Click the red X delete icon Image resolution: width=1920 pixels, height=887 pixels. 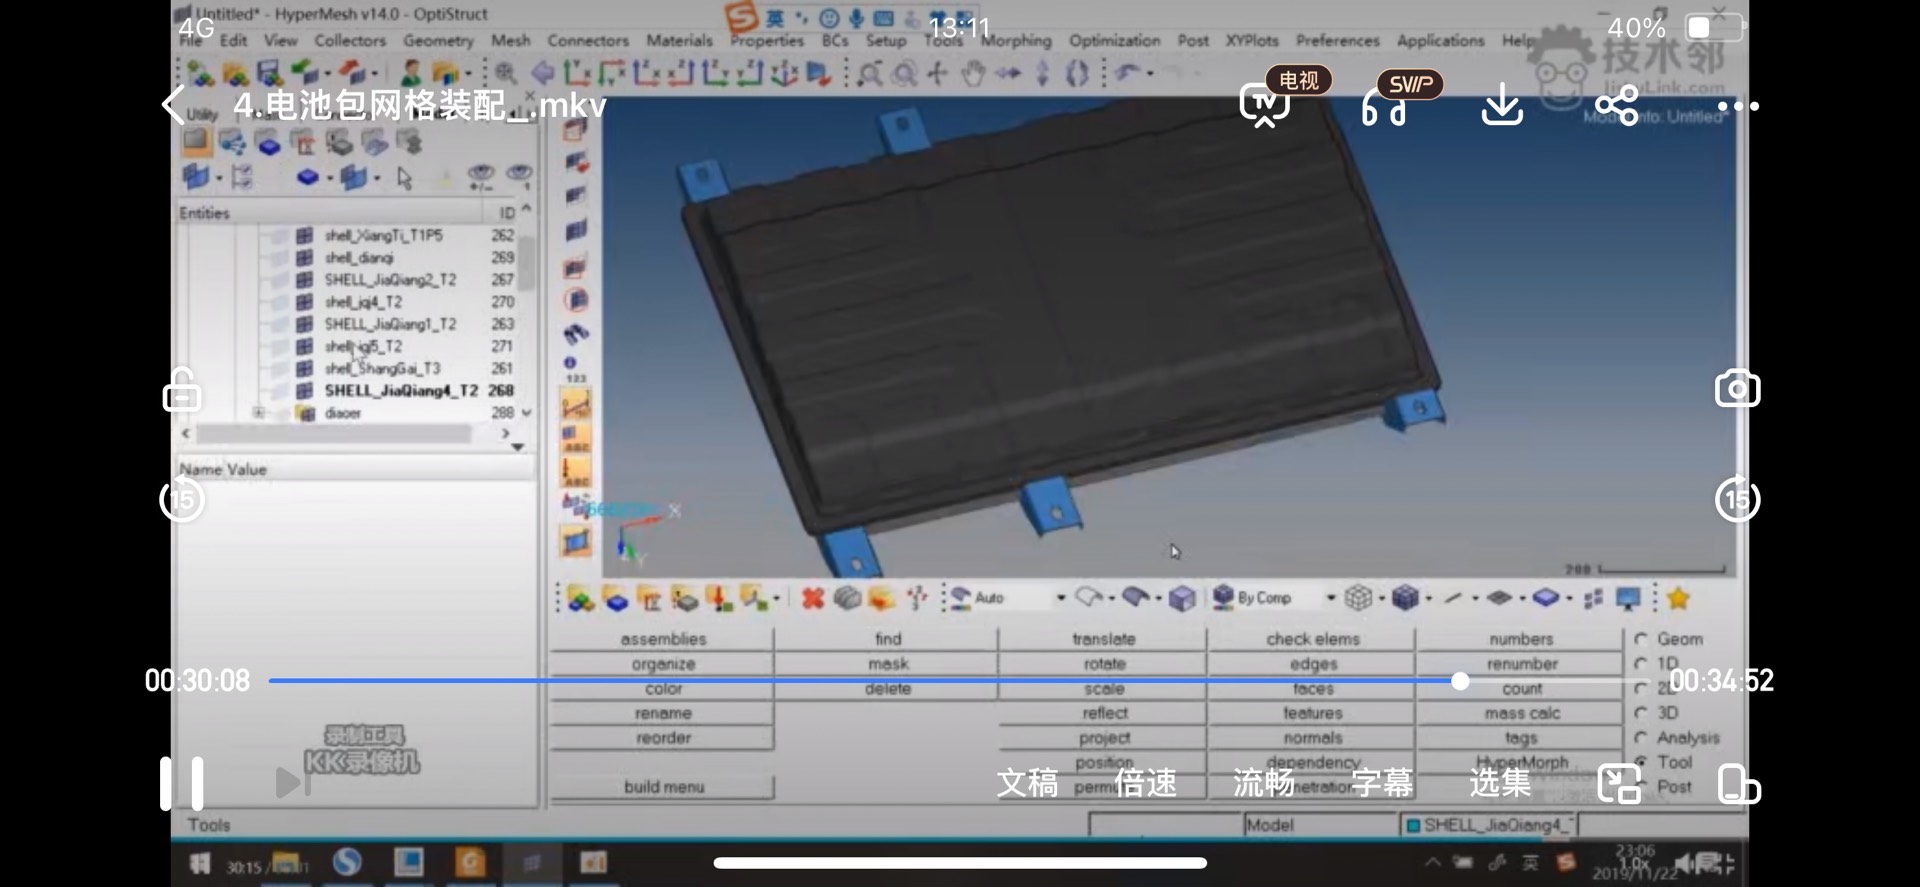812,598
